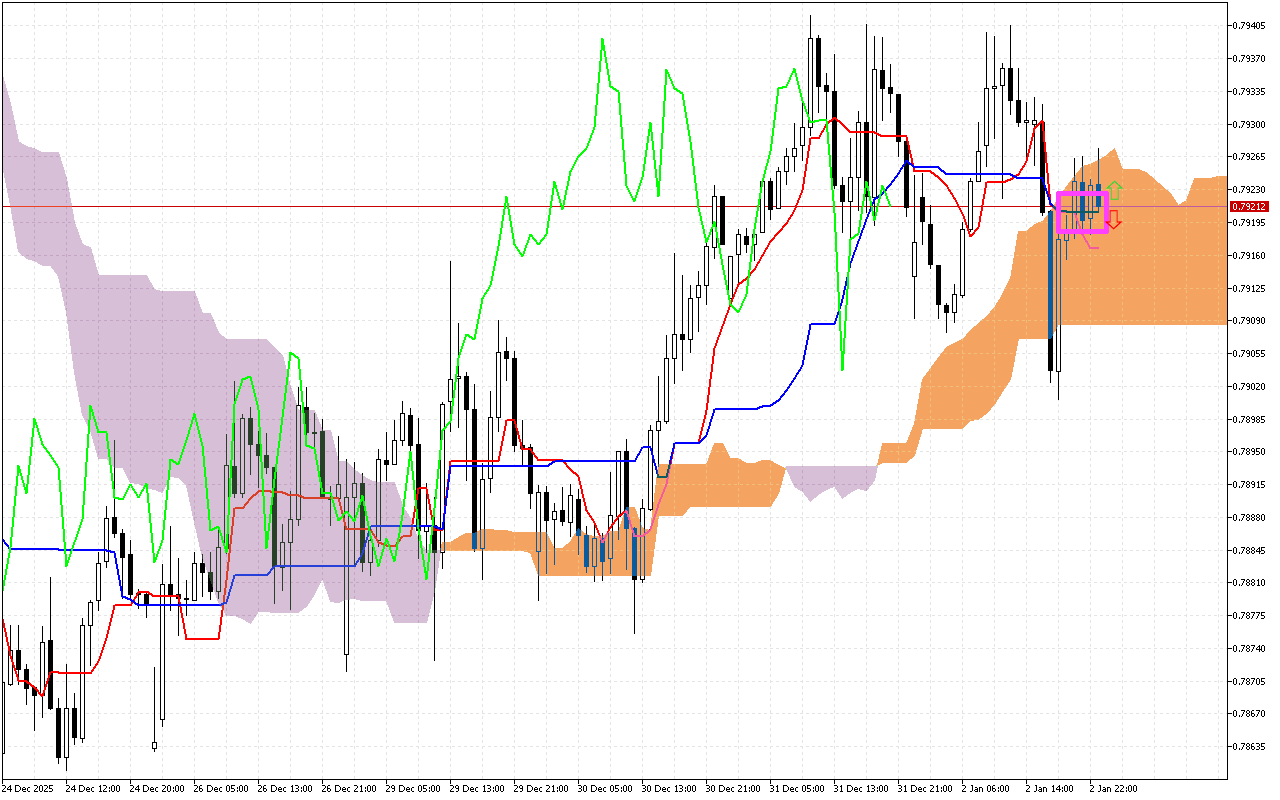Click the green up arrow signal
This screenshot has width=1280, height=800.
[1115, 187]
